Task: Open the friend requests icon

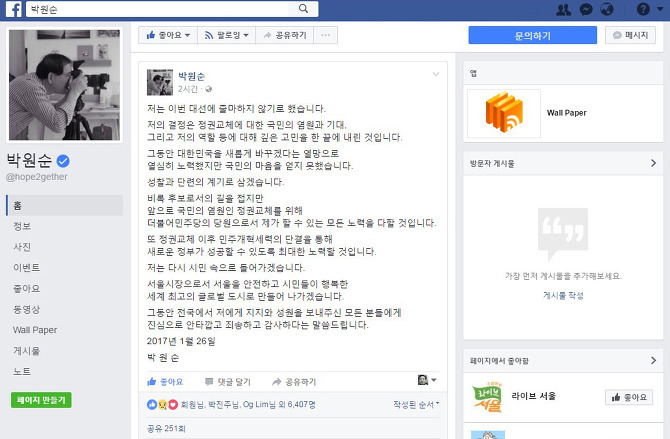Action: coord(564,9)
